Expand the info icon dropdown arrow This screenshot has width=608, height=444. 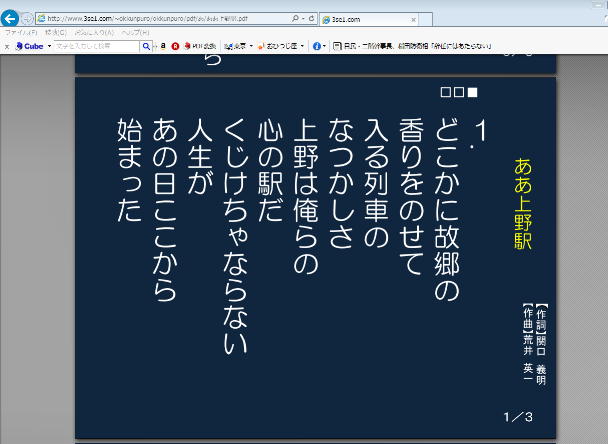(x=324, y=46)
